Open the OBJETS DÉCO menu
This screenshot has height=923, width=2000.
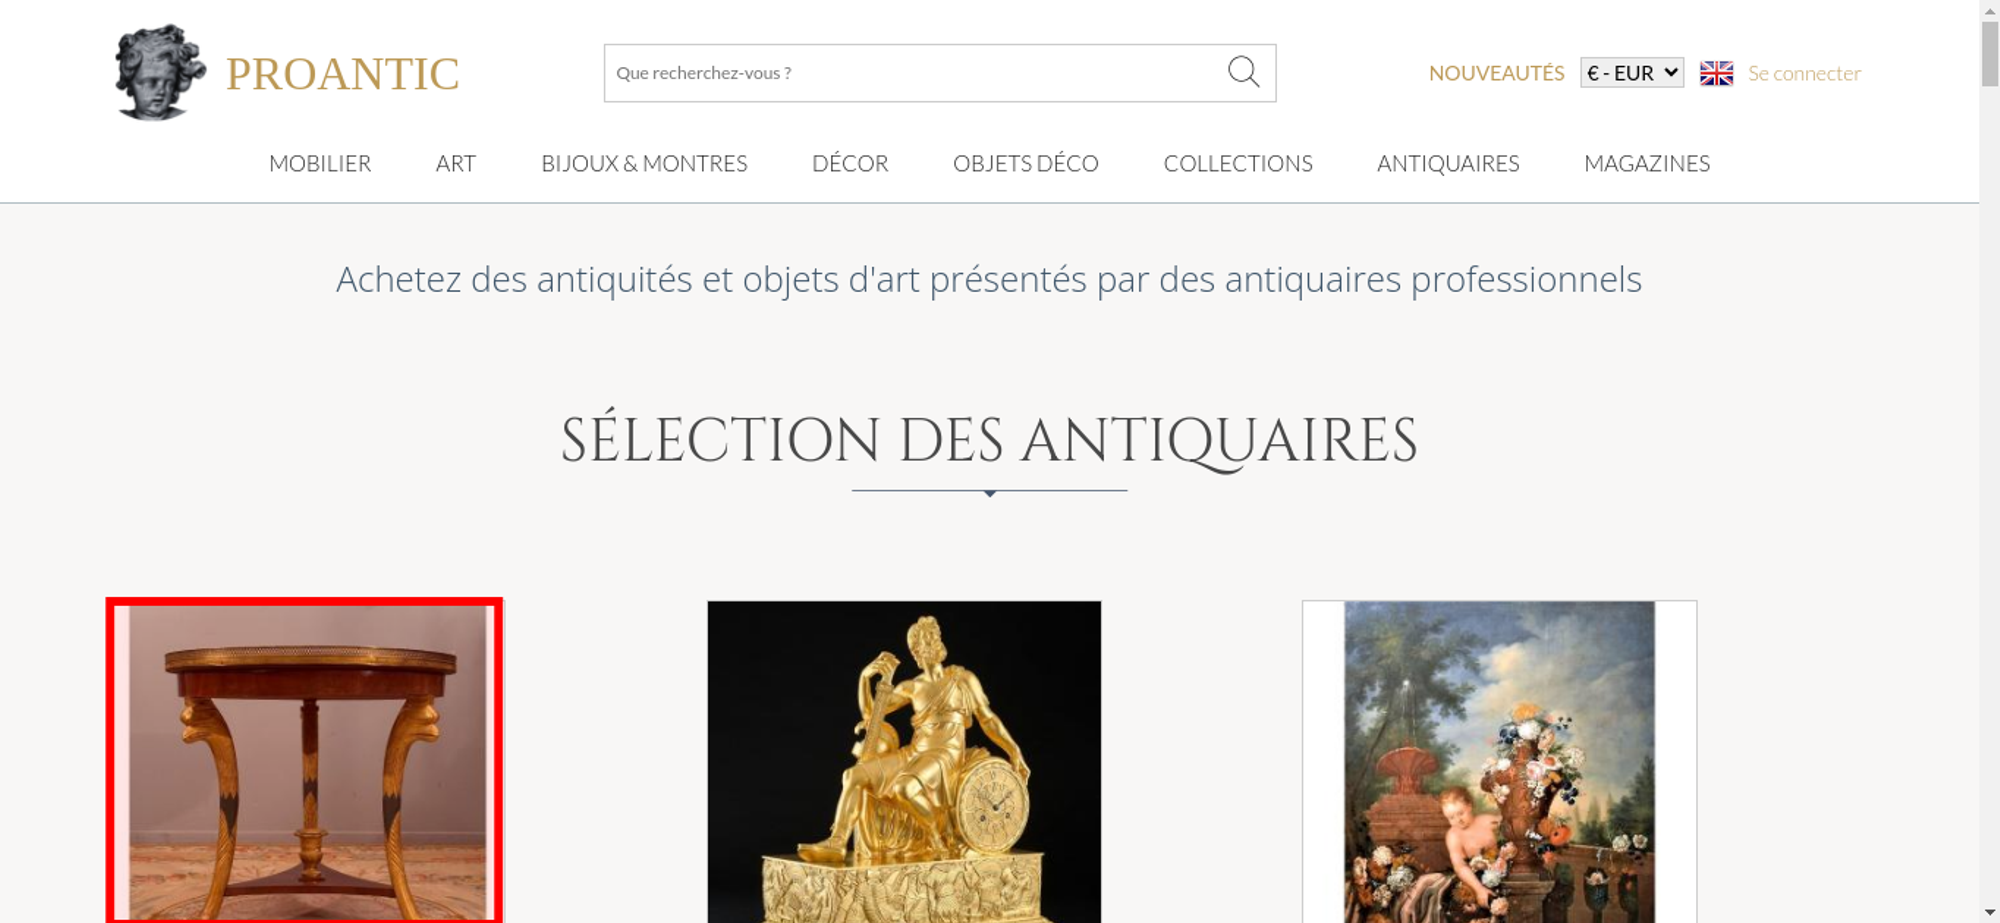(x=1026, y=163)
